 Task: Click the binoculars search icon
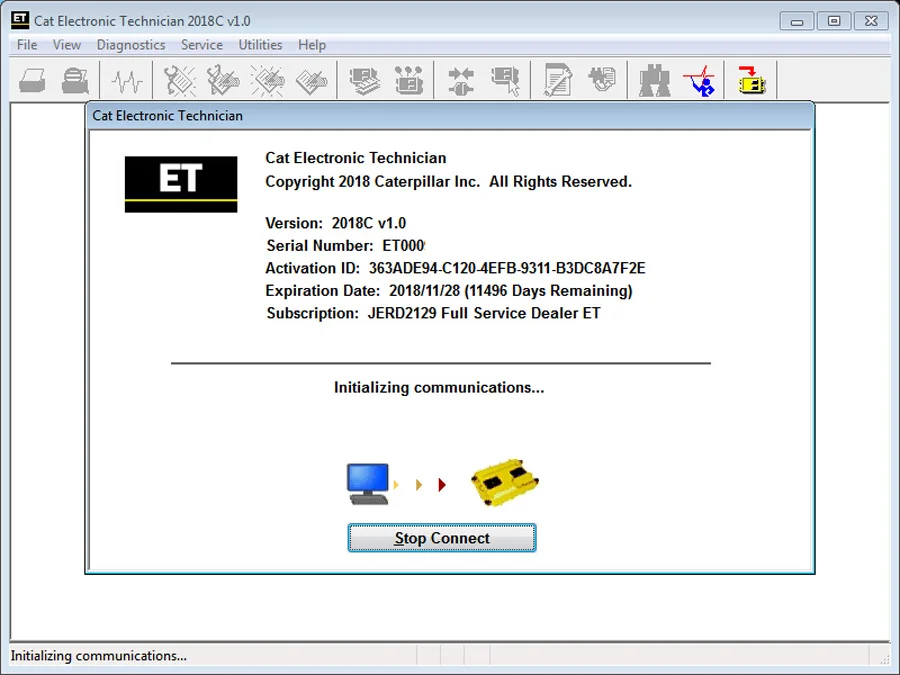pyautogui.click(x=654, y=81)
